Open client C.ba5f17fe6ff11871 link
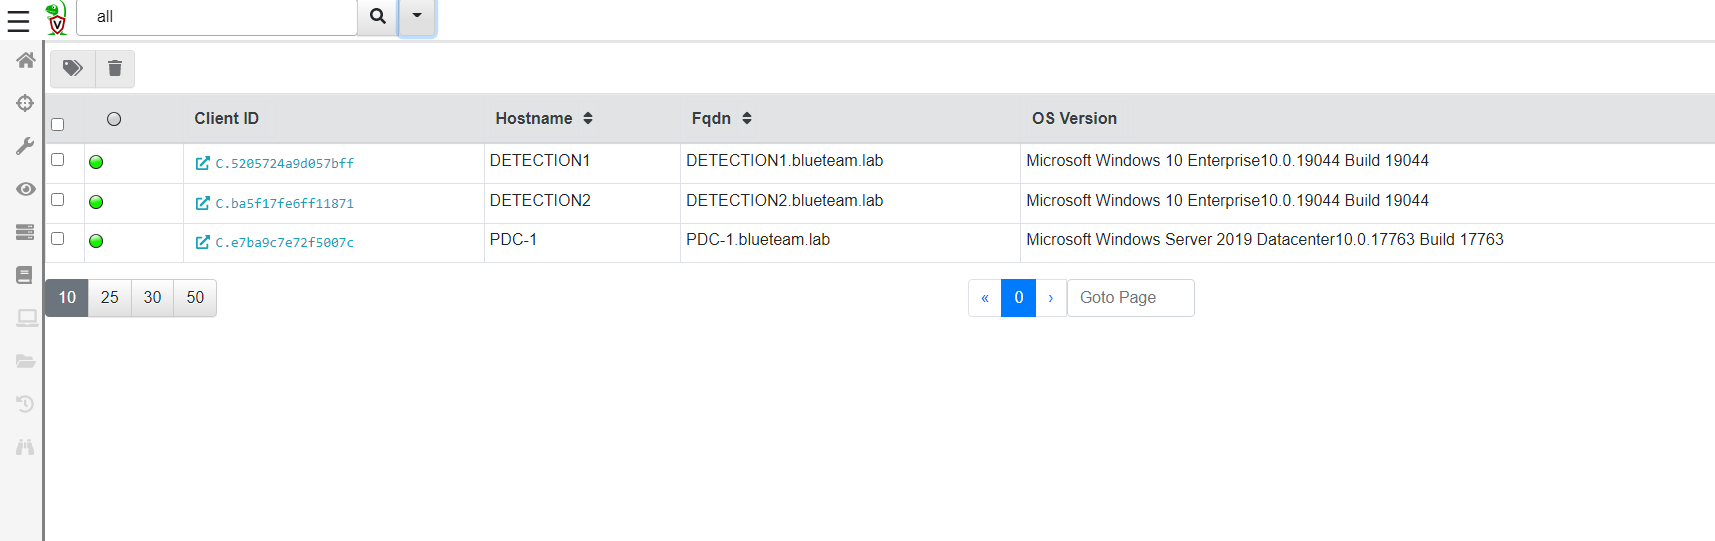The height and width of the screenshot is (541, 1715). [x=284, y=203]
